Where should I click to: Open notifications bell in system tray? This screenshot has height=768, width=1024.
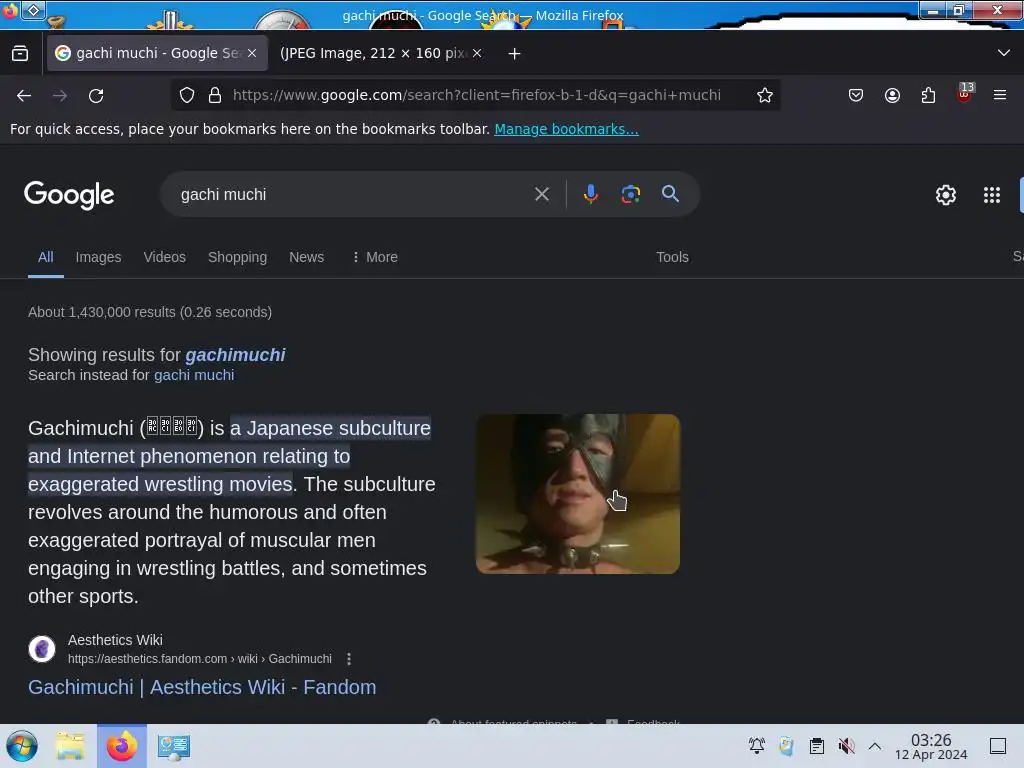pos(756,746)
